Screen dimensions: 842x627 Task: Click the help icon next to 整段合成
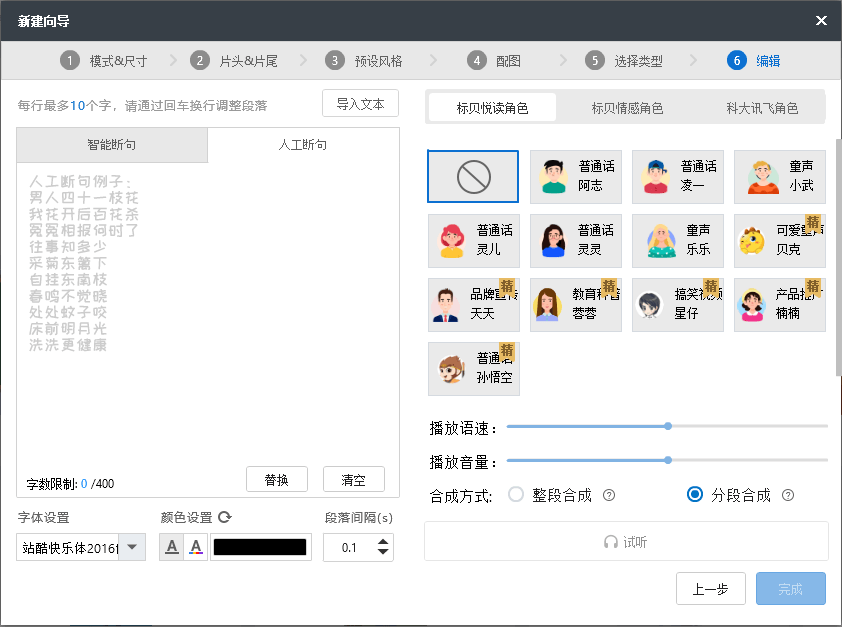(609, 495)
